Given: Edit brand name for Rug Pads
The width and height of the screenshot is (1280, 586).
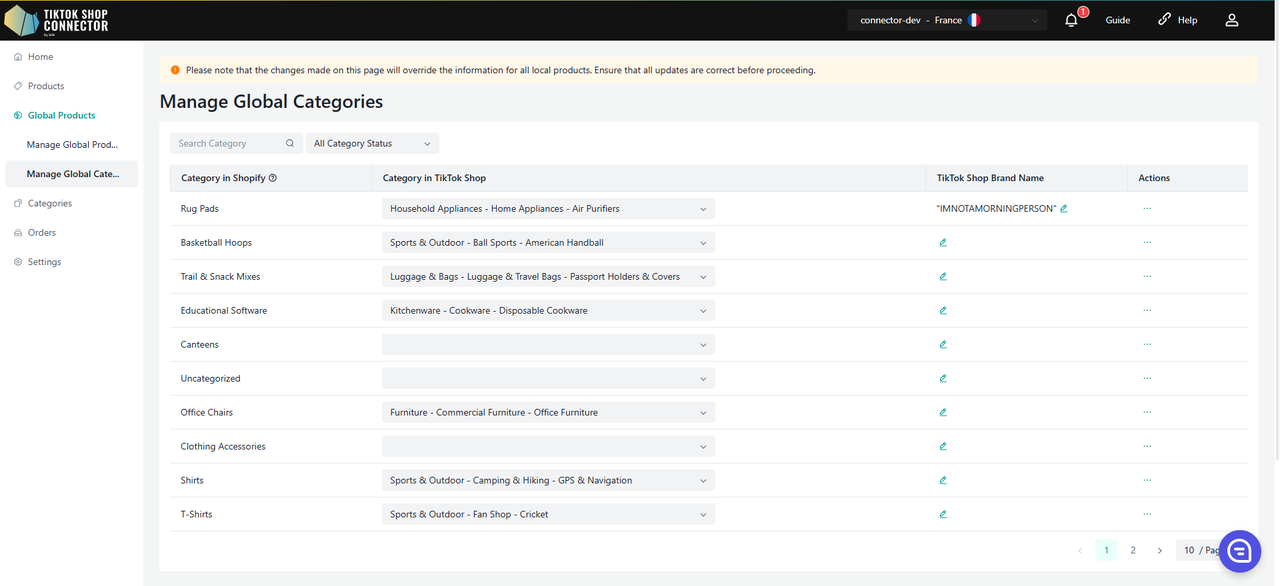Looking at the screenshot, I should coord(1064,209).
